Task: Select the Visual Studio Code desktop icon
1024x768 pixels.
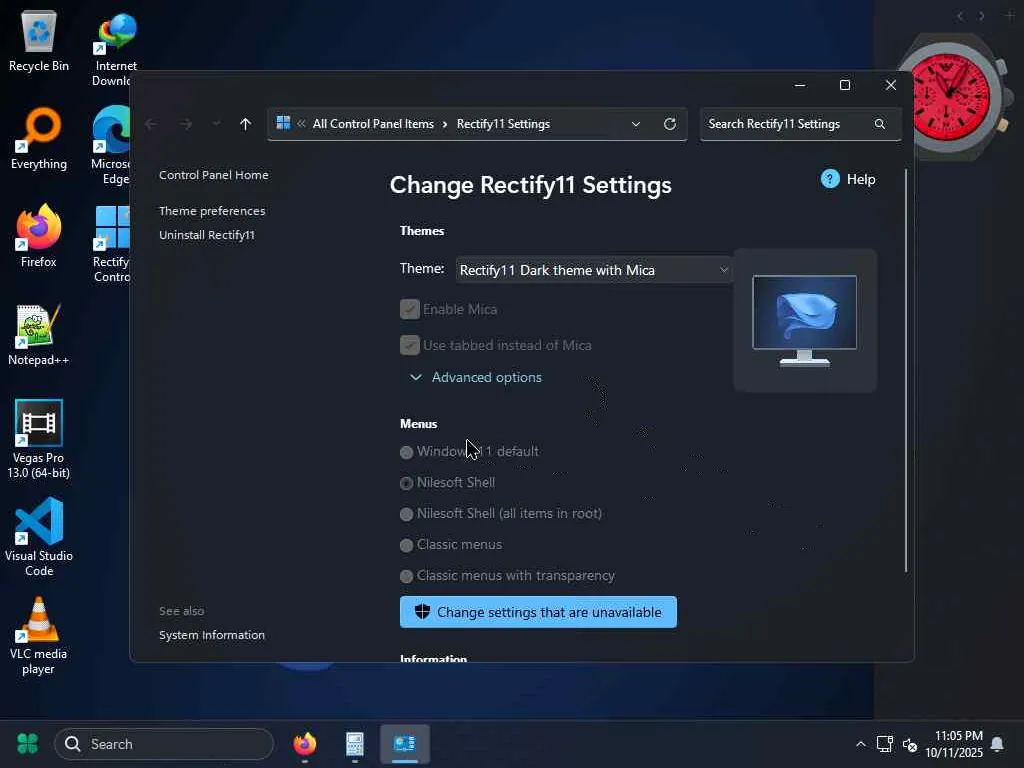Action: (x=39, y=537)
